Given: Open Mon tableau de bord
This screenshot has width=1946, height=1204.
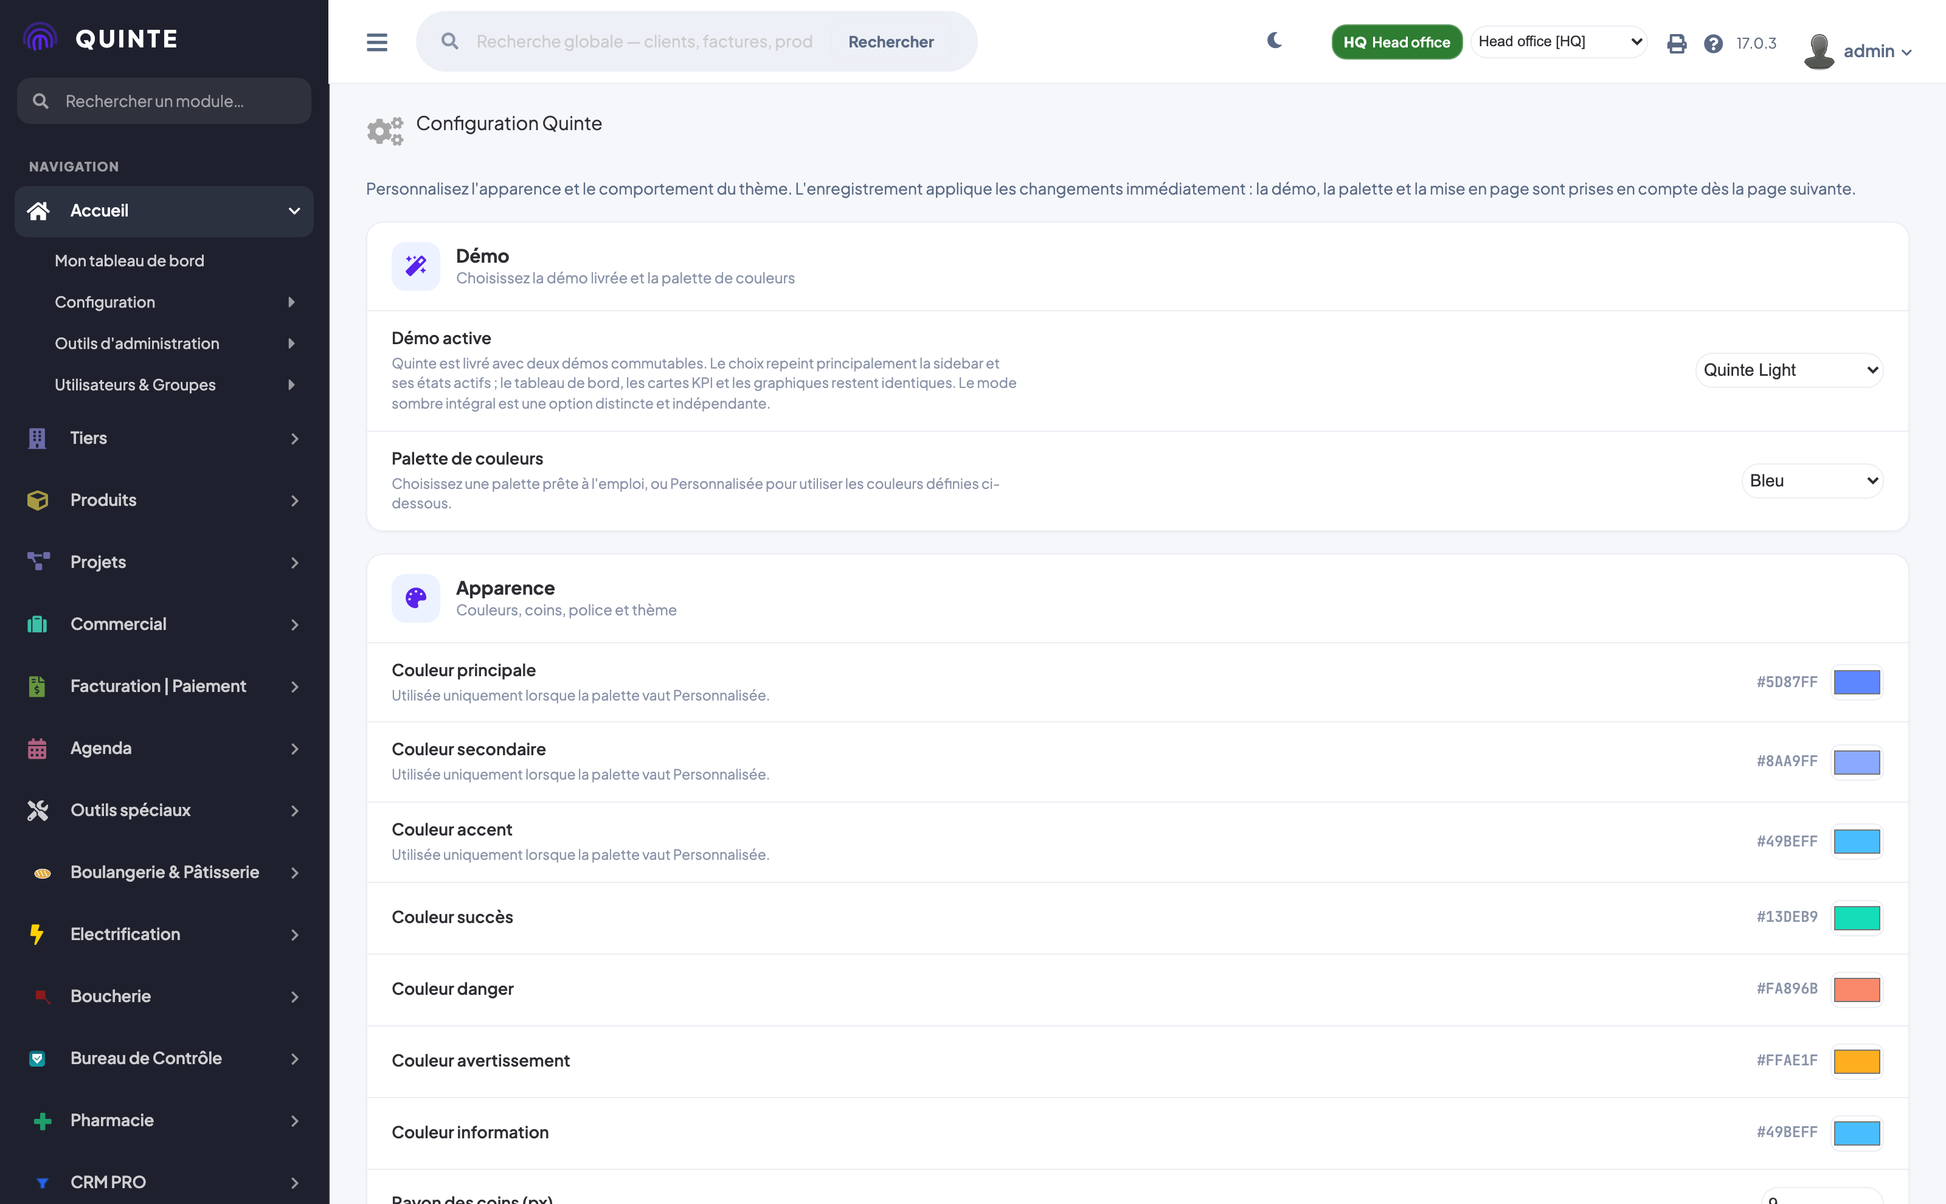Looking at the screenshot, I should [129, 260].
